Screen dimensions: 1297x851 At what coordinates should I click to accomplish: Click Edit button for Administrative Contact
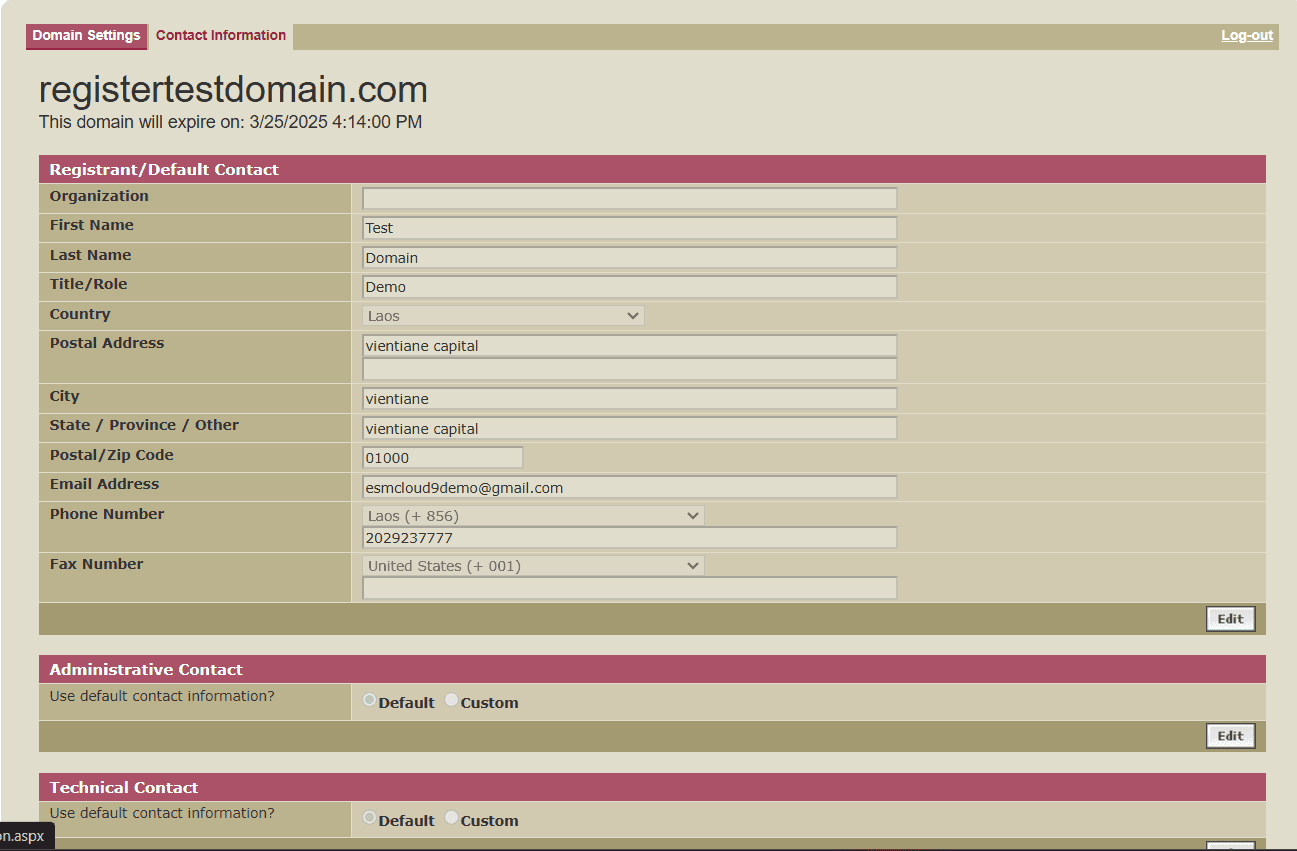coord(1230,736)
